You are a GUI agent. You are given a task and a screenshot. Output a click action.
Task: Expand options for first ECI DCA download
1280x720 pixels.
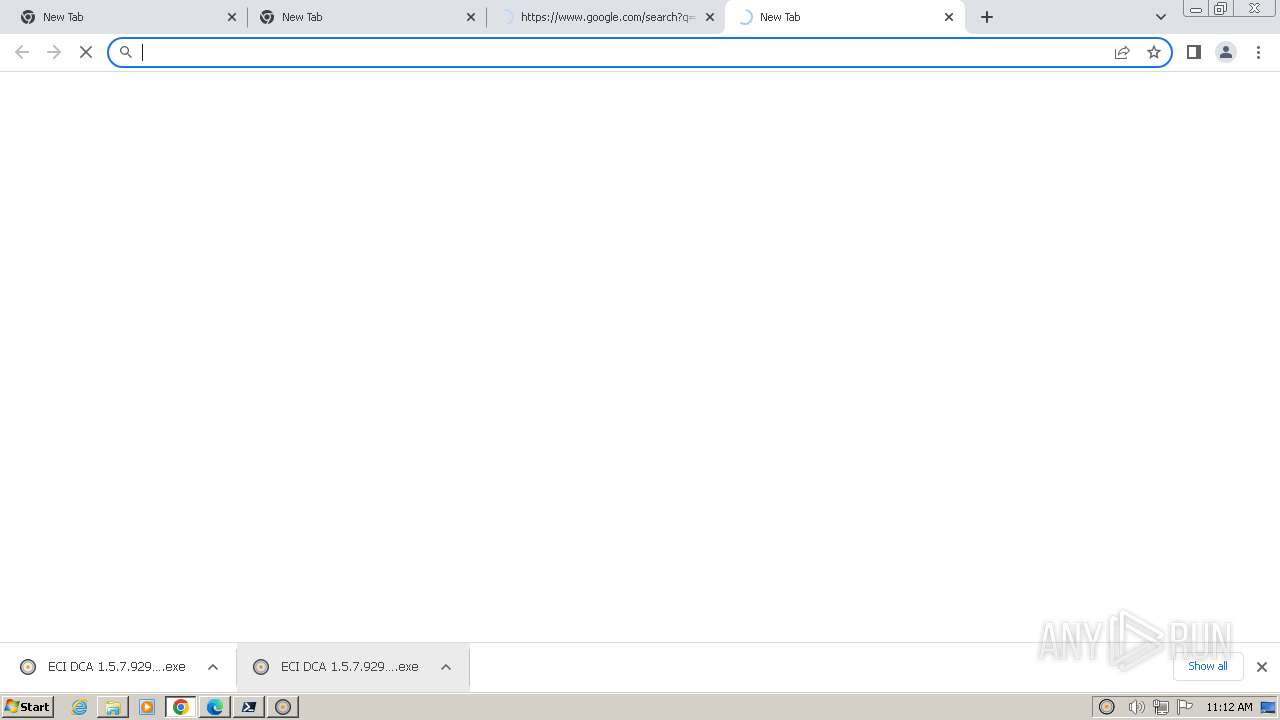pos(213,667)
